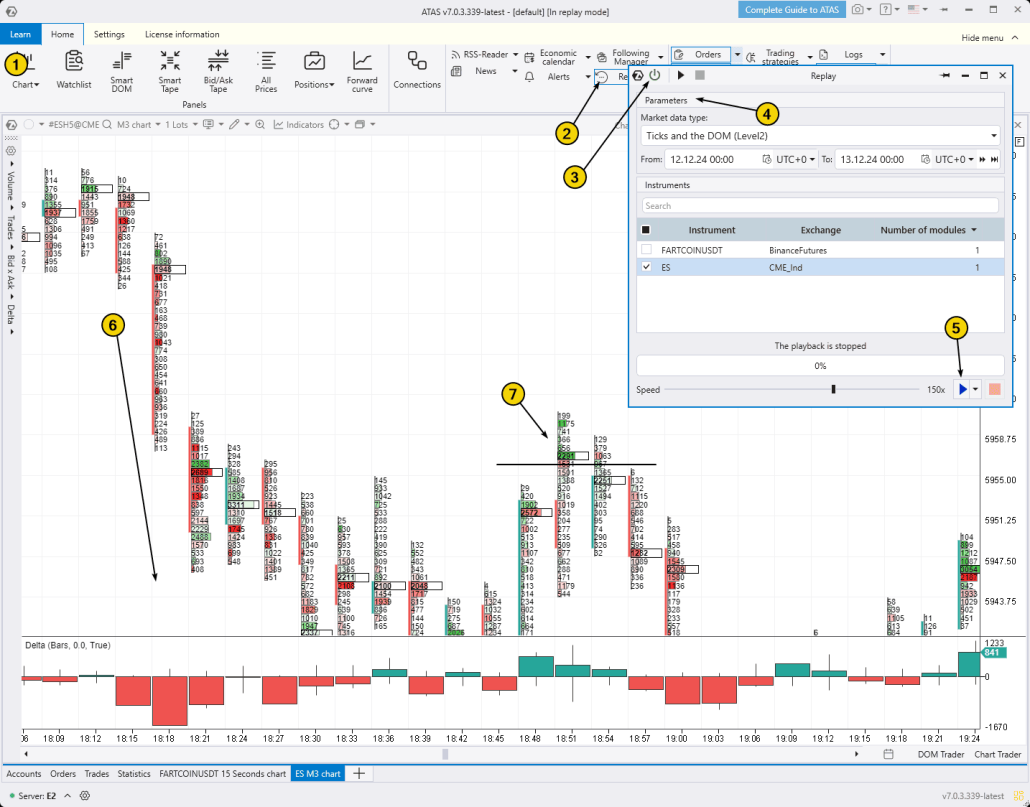Click the Complete Guide to ATAS button
This screenshot has width=1030, height=807.
790,9
